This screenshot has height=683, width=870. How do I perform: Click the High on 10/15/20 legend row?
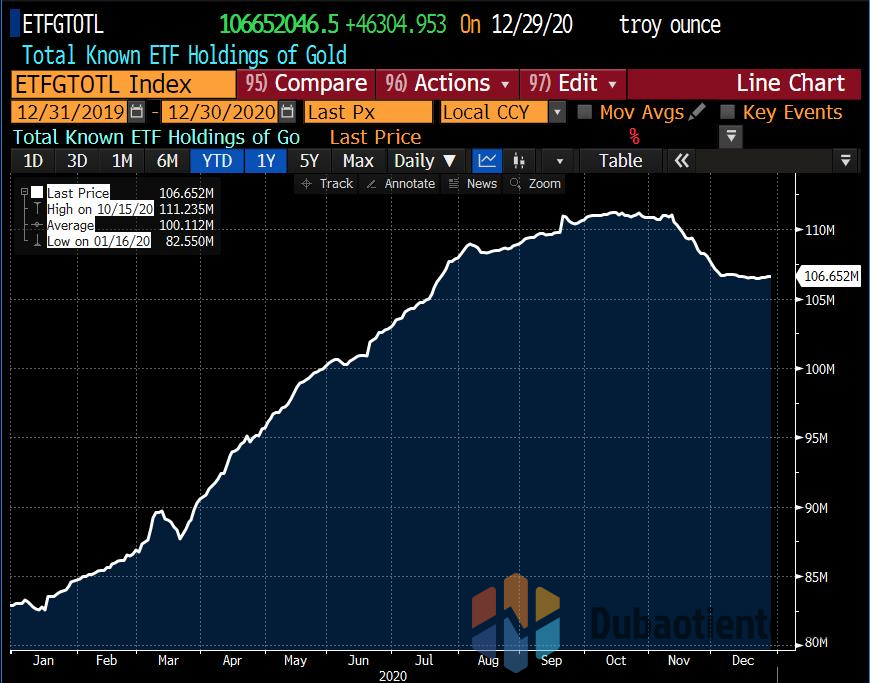(x=130, y=209)
